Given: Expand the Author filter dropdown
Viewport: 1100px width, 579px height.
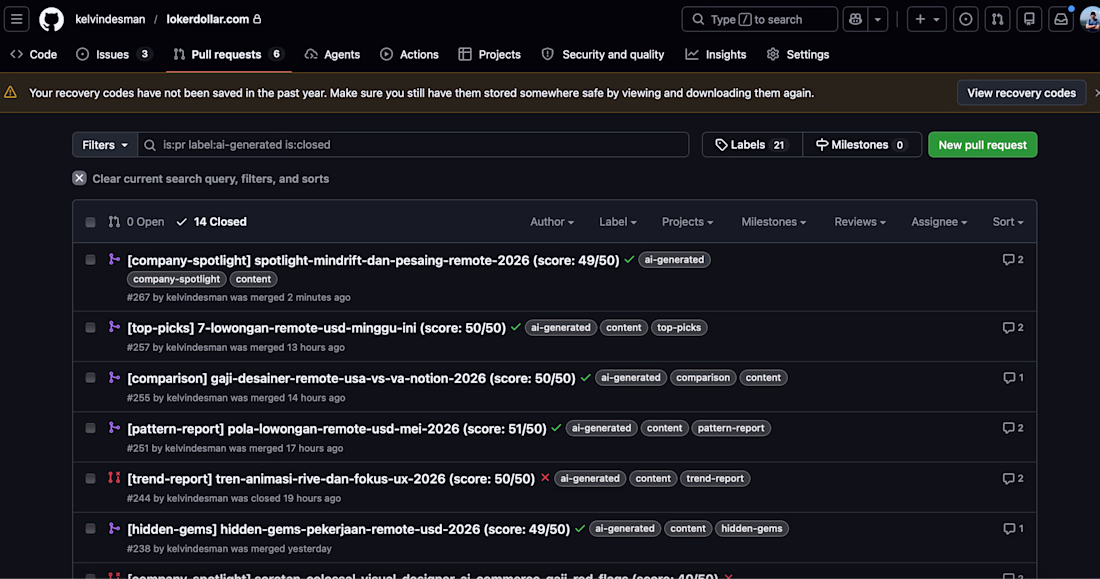Looking at the screenshot, I should point(552,222).
